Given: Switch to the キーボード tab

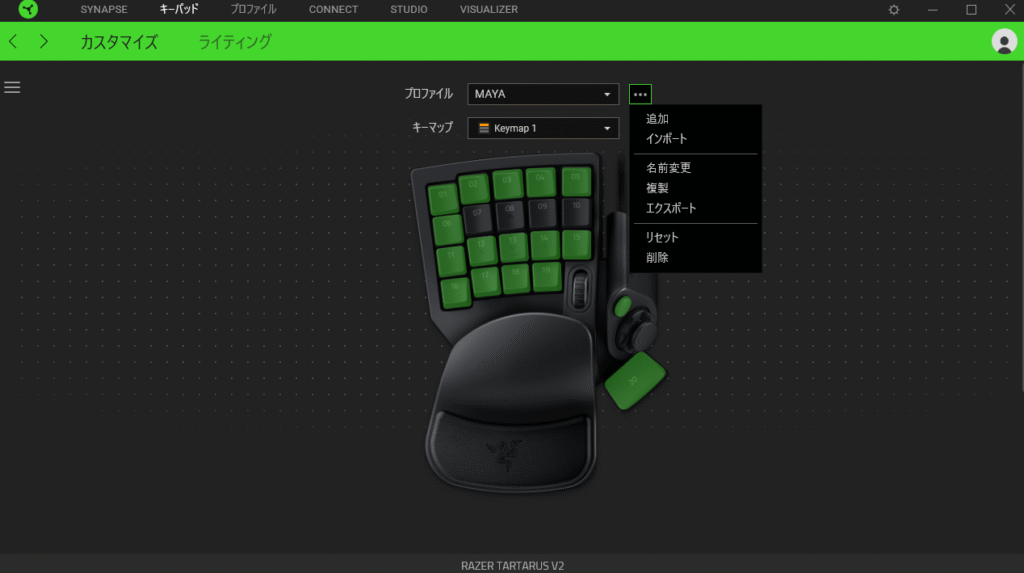Looking at the screenshot, I should tap(179, 10).
